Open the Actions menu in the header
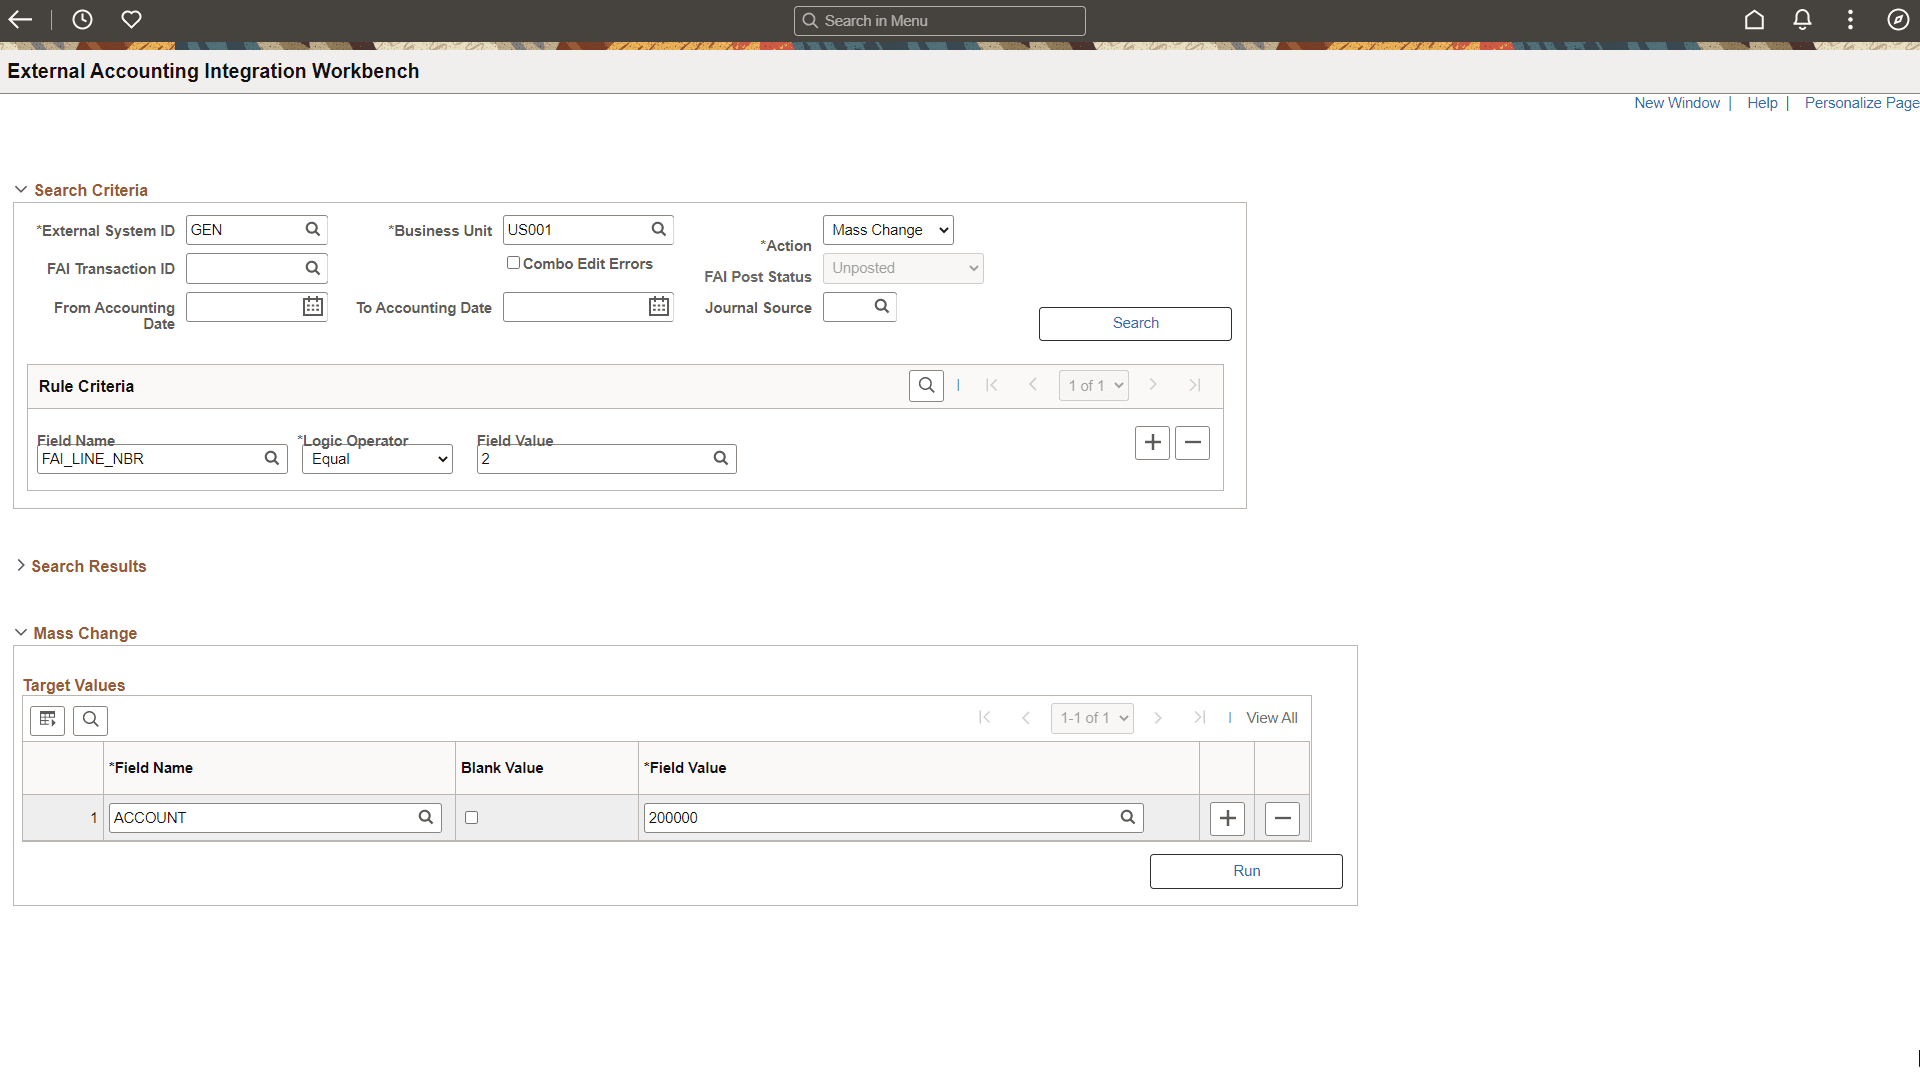Screen dimensions: 1920x1080 point(1850,20)
